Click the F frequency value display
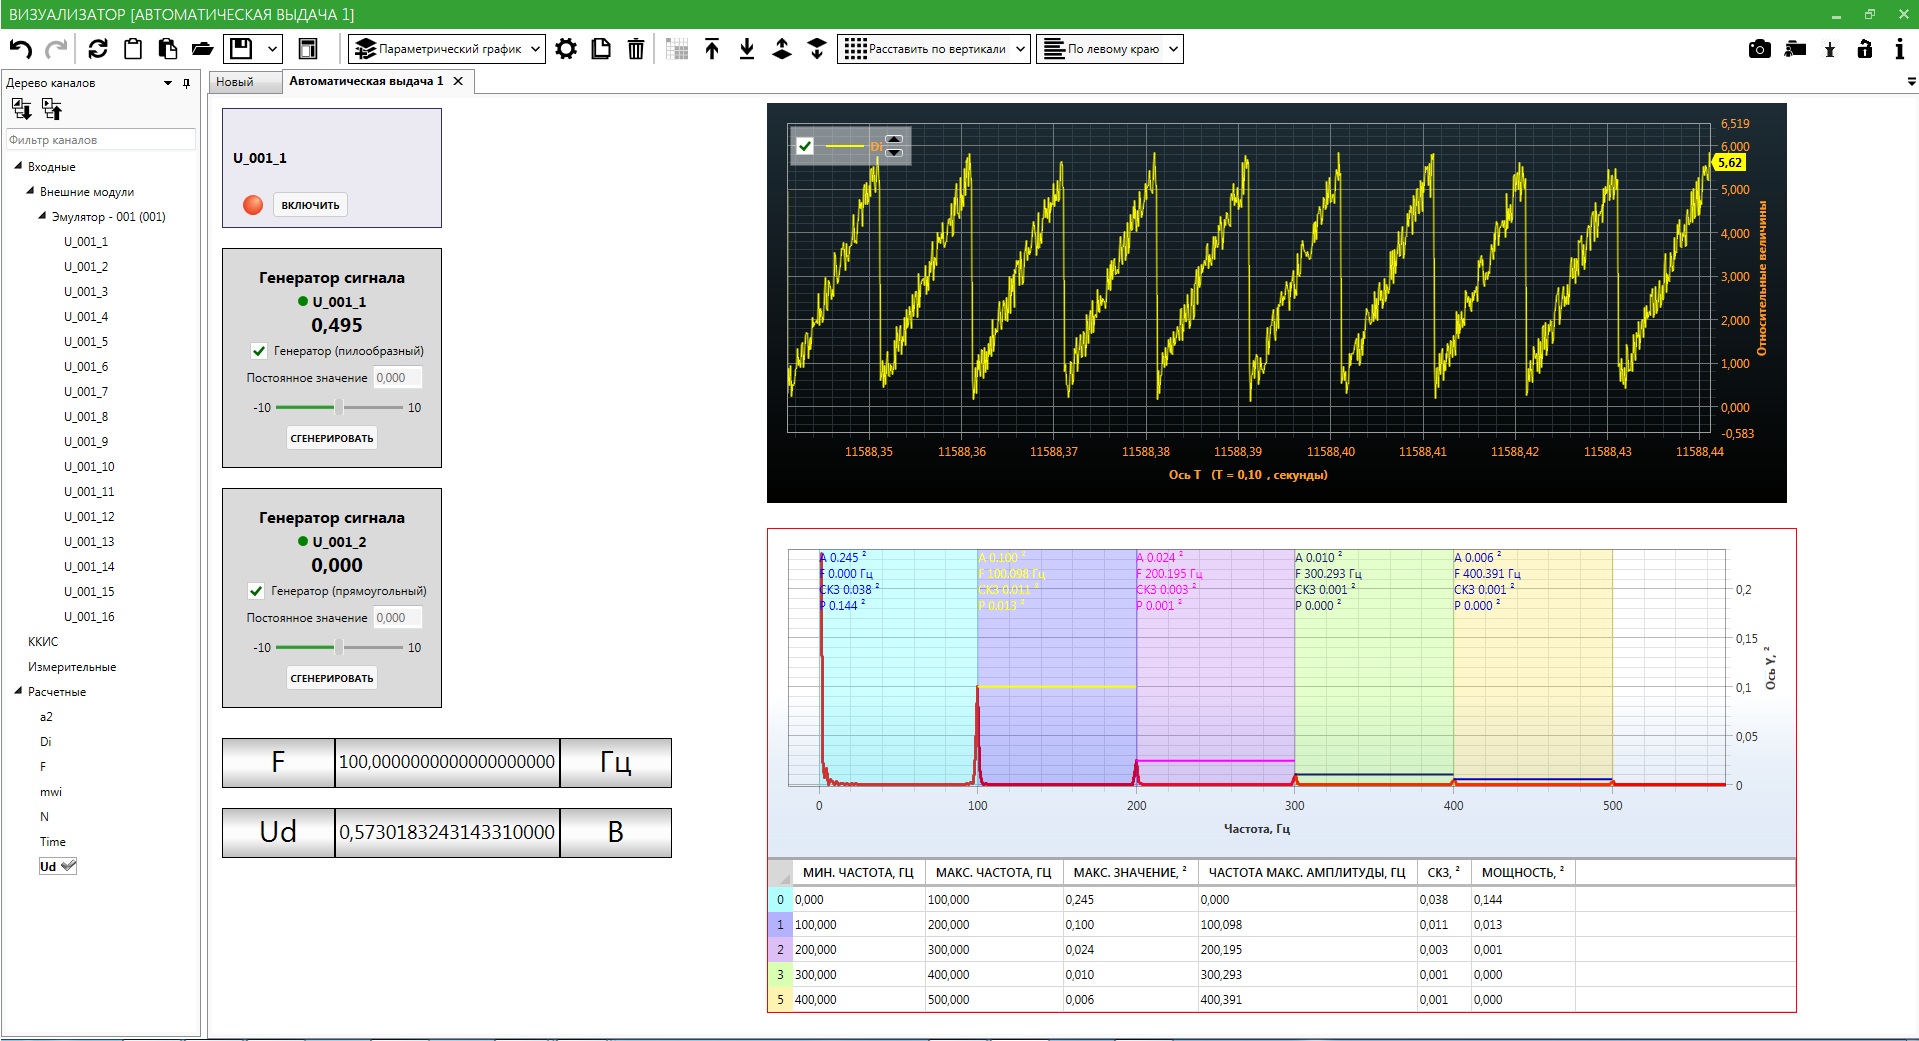The height and width of the screenshot is (1041, 1919). pos(447,762)
